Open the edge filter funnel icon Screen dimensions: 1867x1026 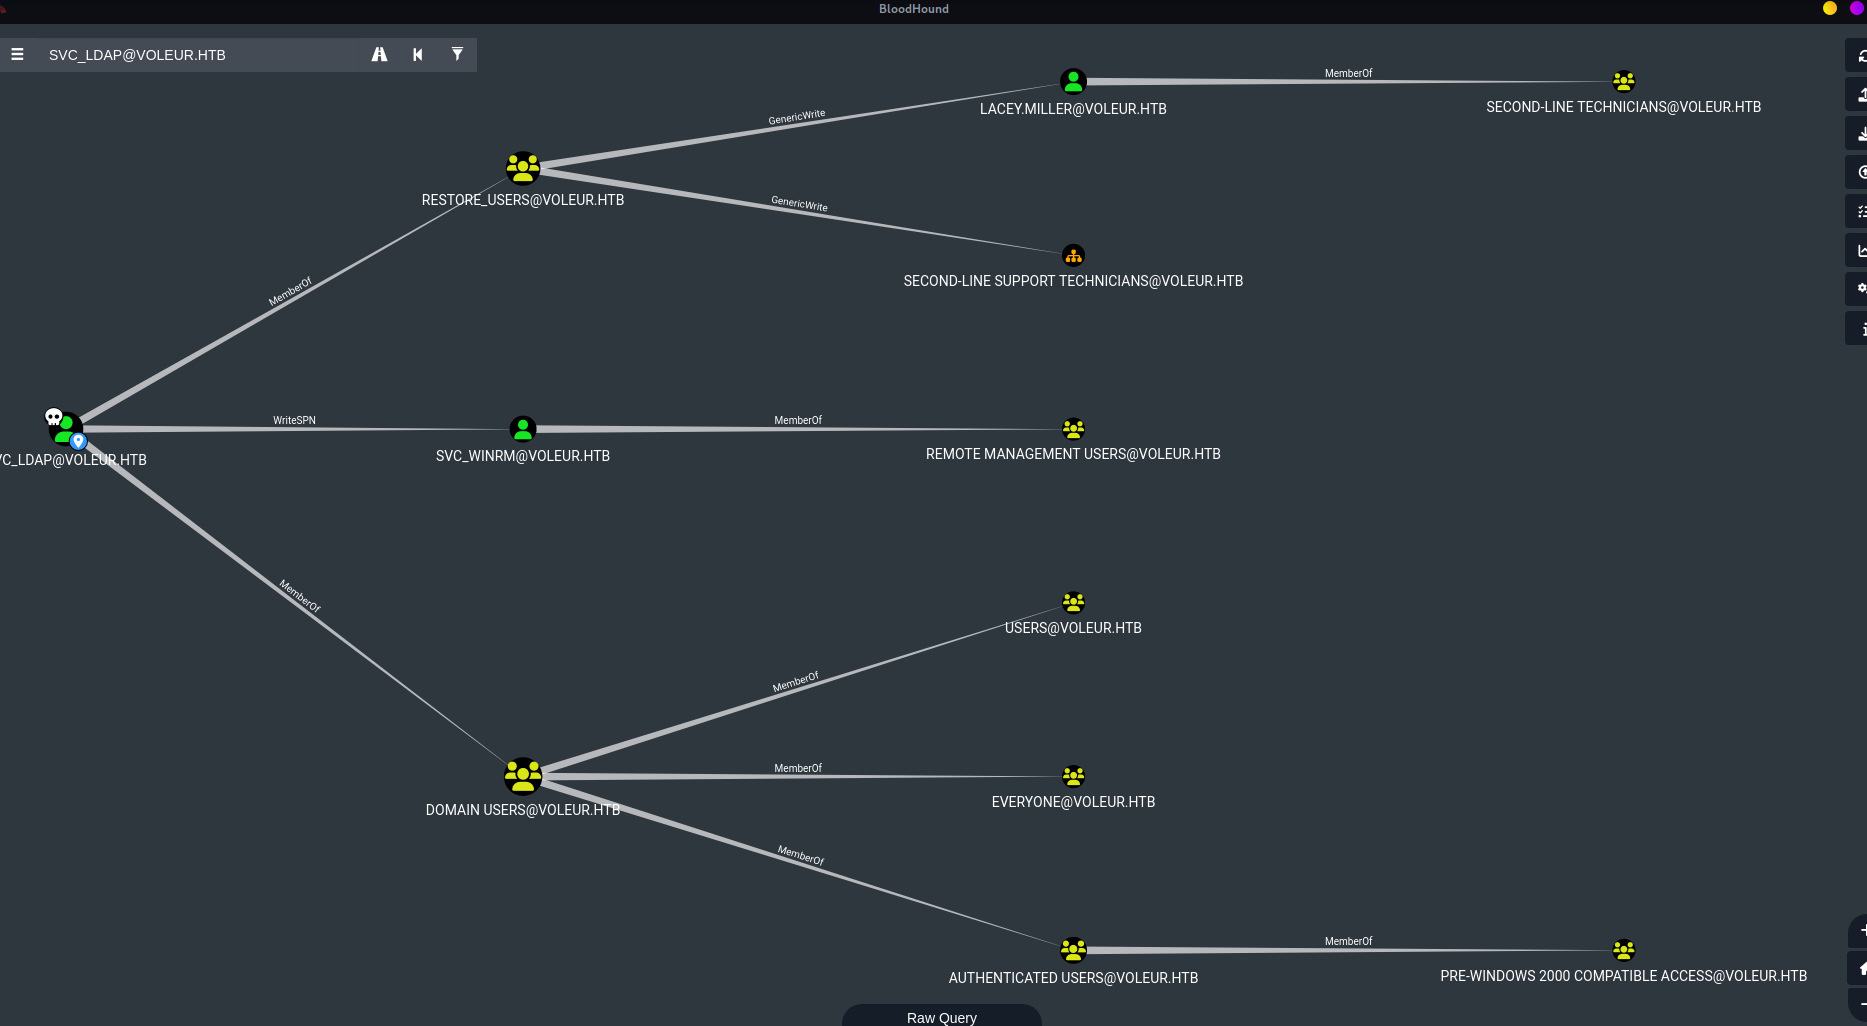(457, 55)
